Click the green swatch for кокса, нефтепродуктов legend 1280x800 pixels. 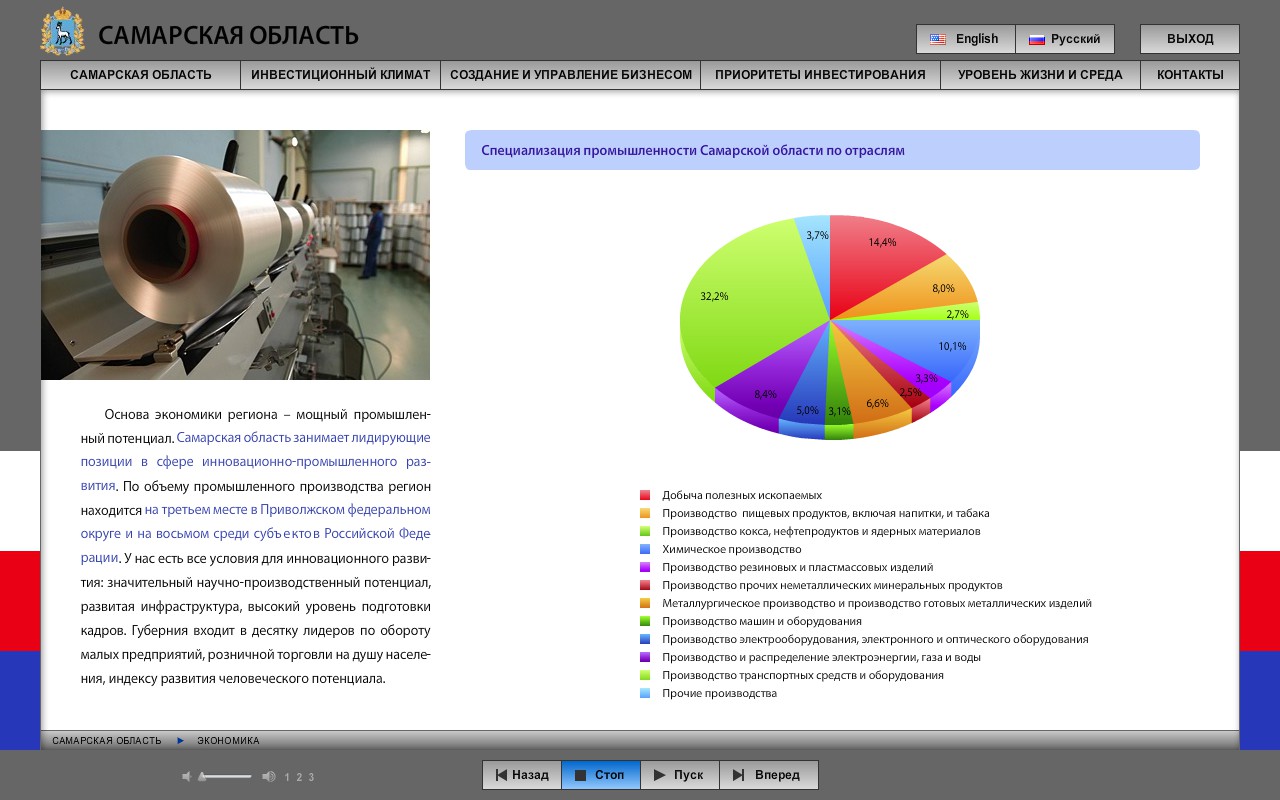tap(645, 531)
